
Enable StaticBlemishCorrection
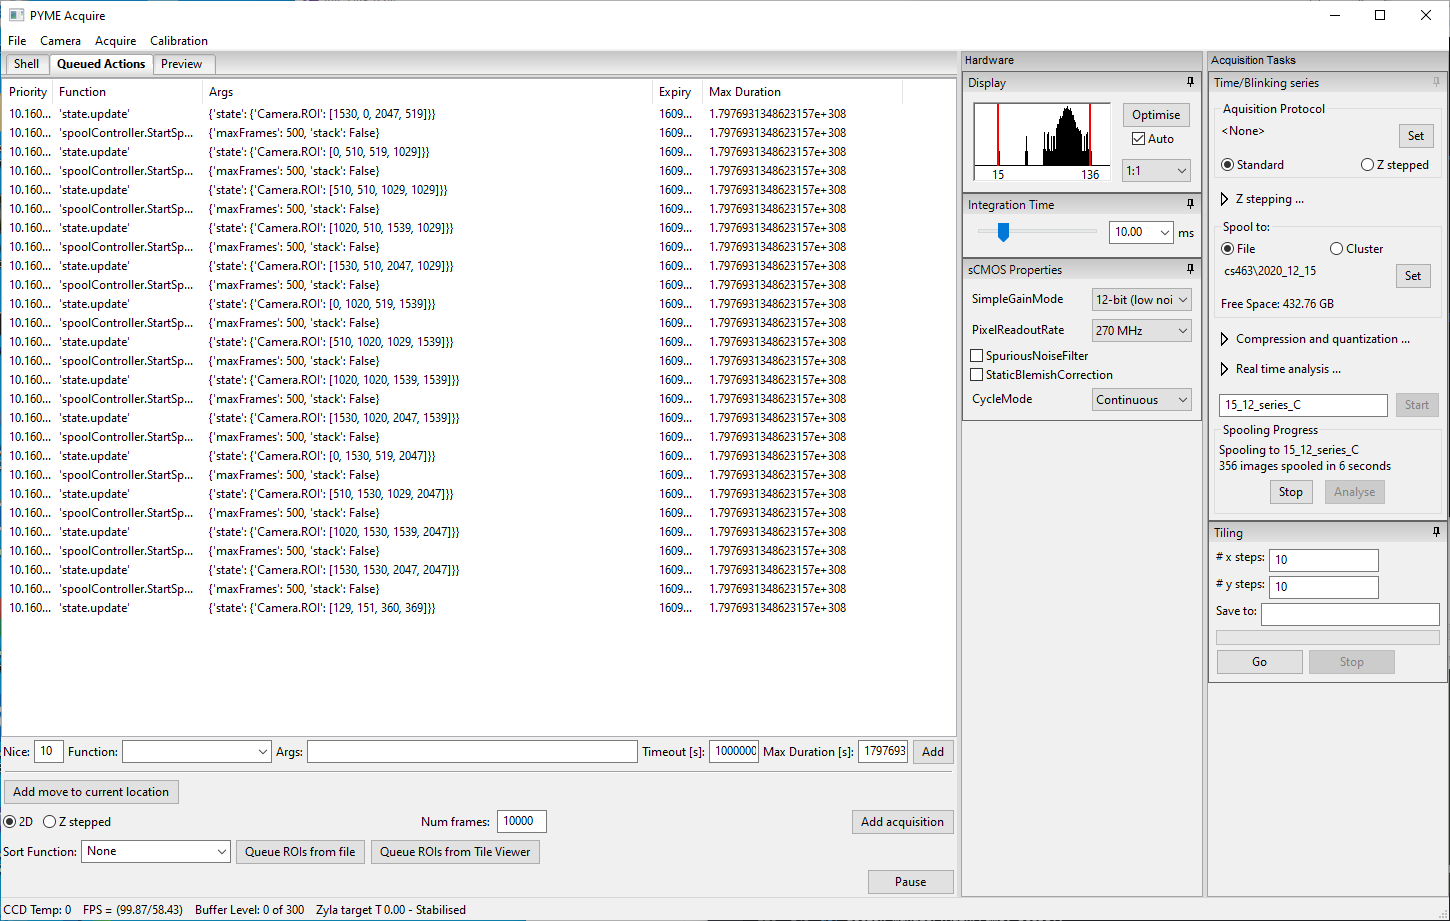point(977,374)
